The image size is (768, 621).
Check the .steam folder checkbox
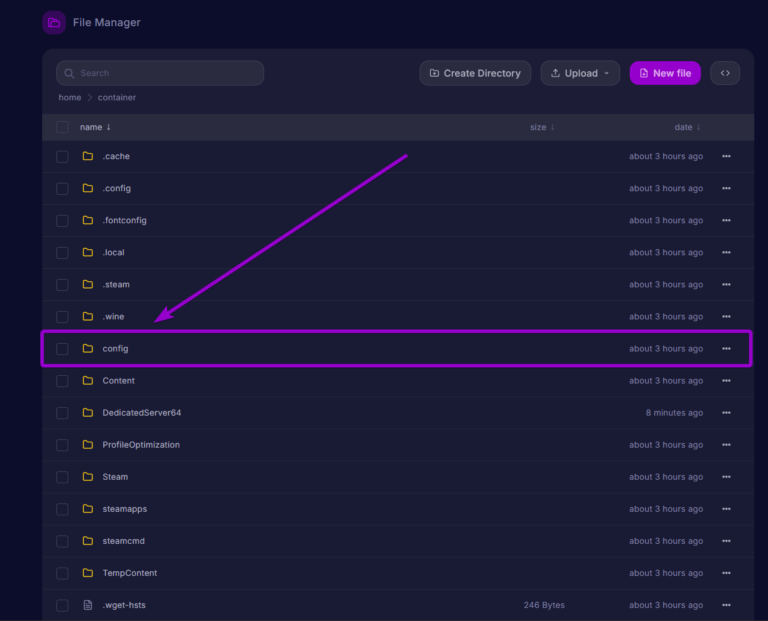pos(62,285)
